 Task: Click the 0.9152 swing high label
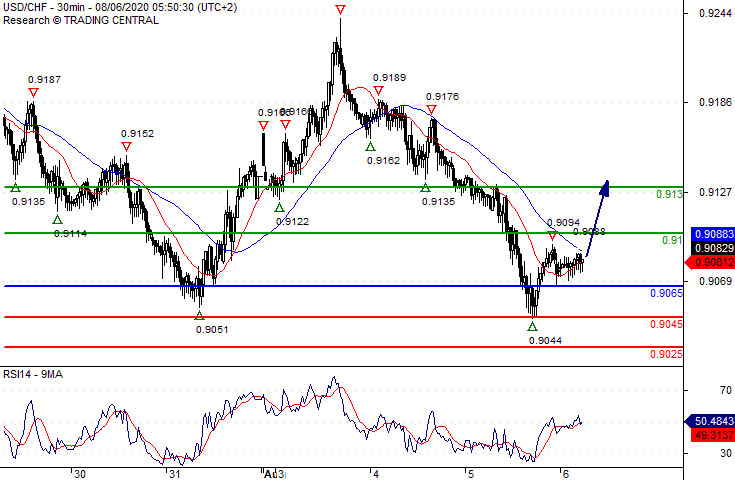click(x=137, y=134)
